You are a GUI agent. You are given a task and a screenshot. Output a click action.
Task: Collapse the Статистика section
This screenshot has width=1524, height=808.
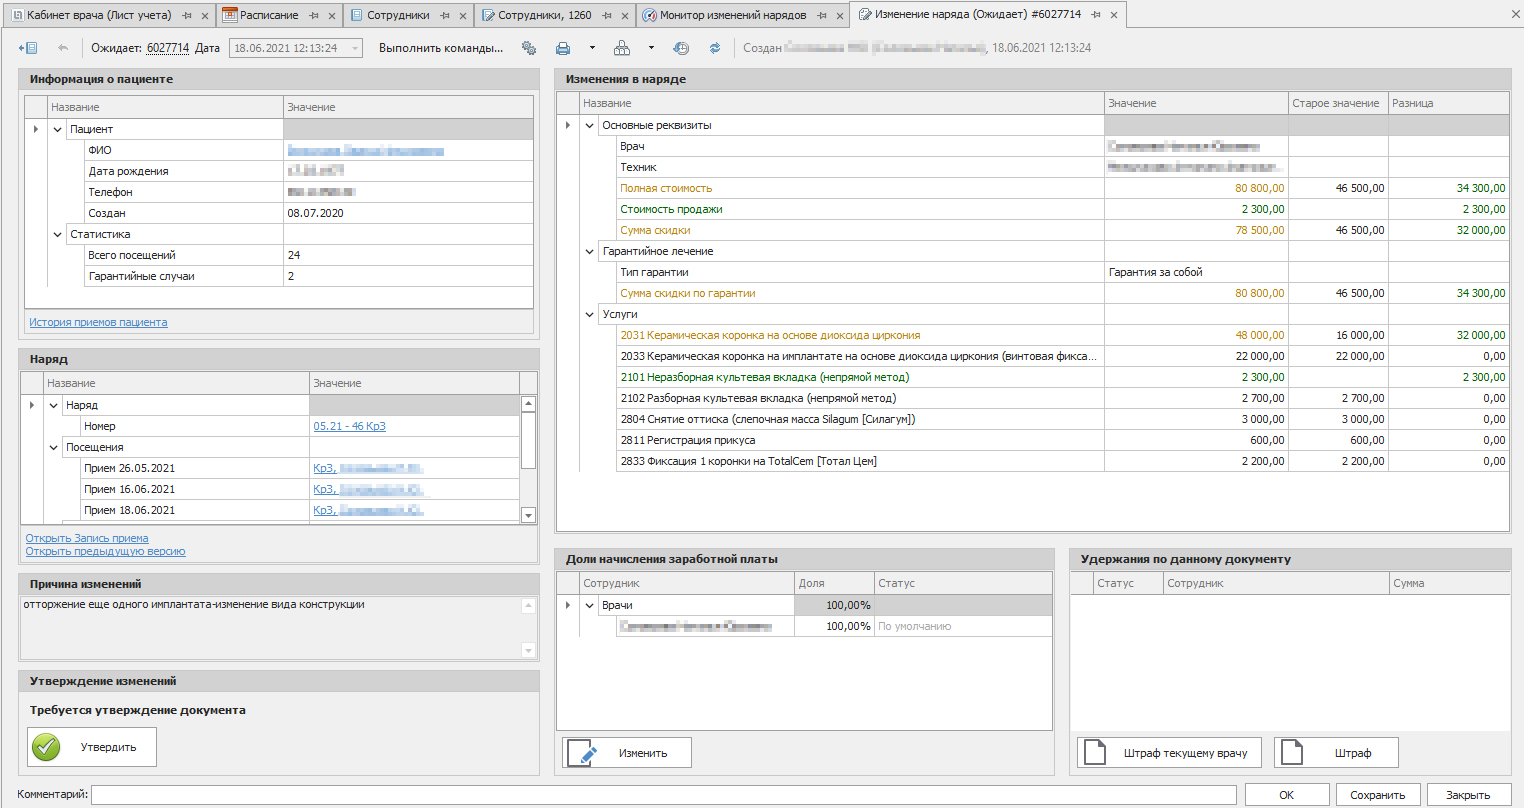tap(58, 234)
